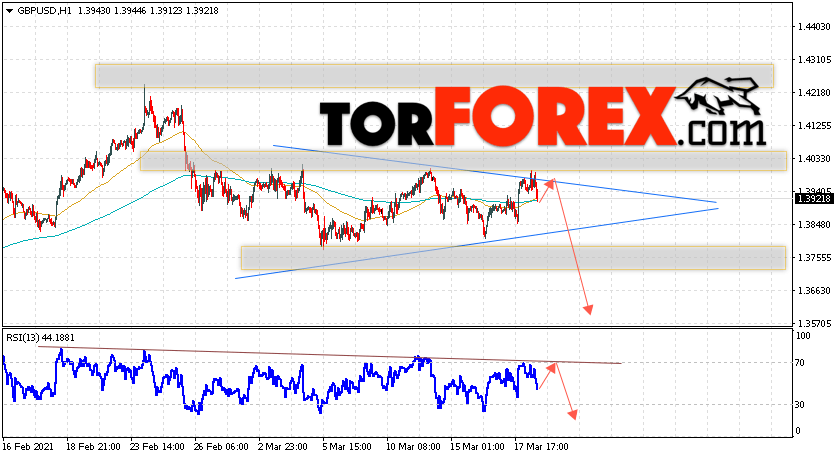
Task: Select the GBPUSD,H1 chart title
Action: click(x=44, y=11)
